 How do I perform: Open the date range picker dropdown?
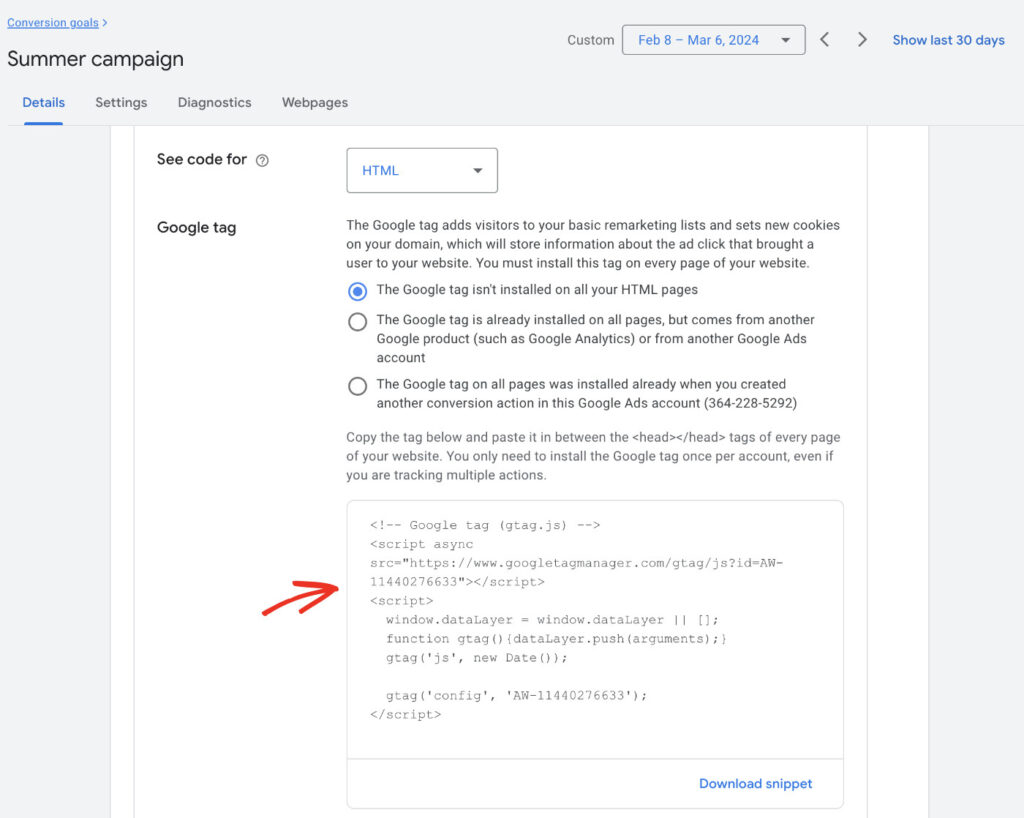pos(713,39)
